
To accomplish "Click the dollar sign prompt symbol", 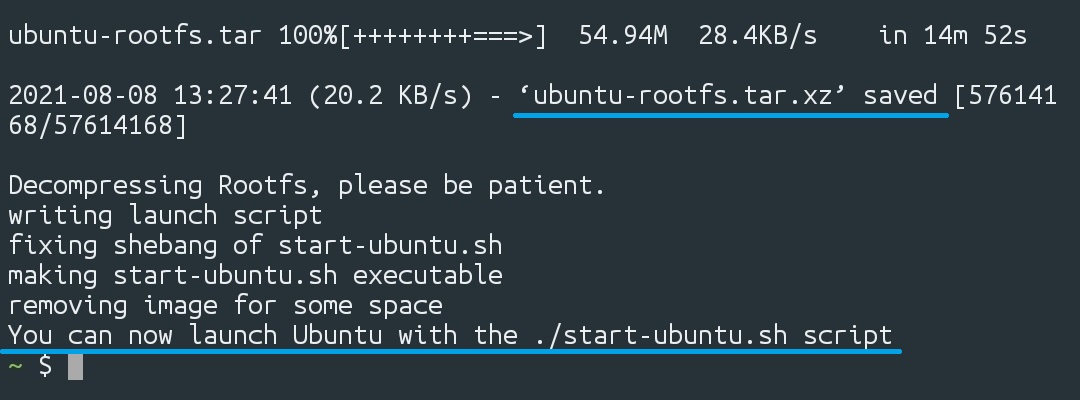I will coord(45,366).
